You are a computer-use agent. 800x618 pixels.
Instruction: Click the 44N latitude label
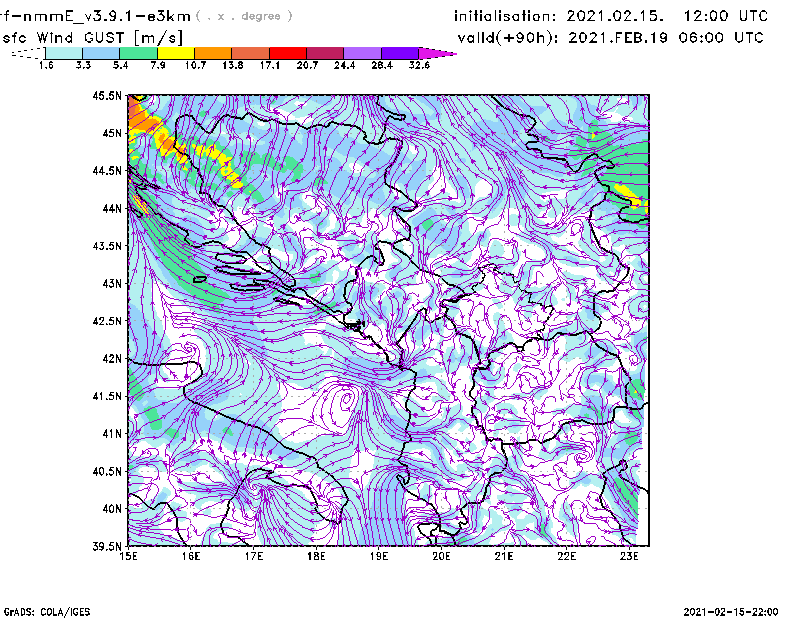(x=112, y=208)
